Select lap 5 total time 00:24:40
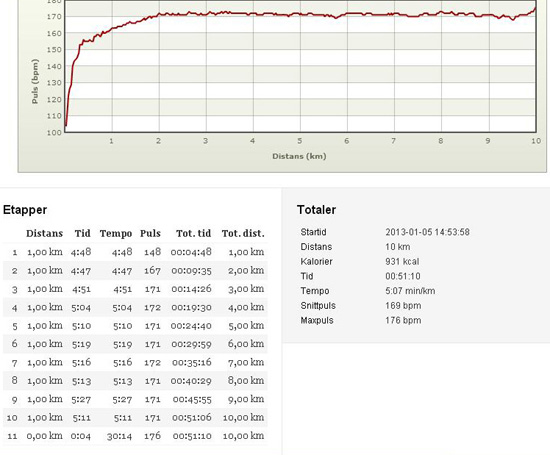 191,326
